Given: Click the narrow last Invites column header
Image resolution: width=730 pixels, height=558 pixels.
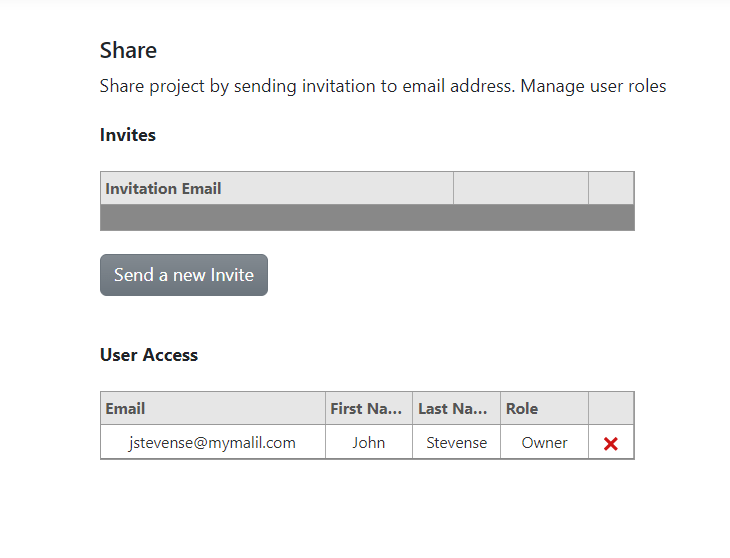Looking at the screenshot, I should click(611, 189).
